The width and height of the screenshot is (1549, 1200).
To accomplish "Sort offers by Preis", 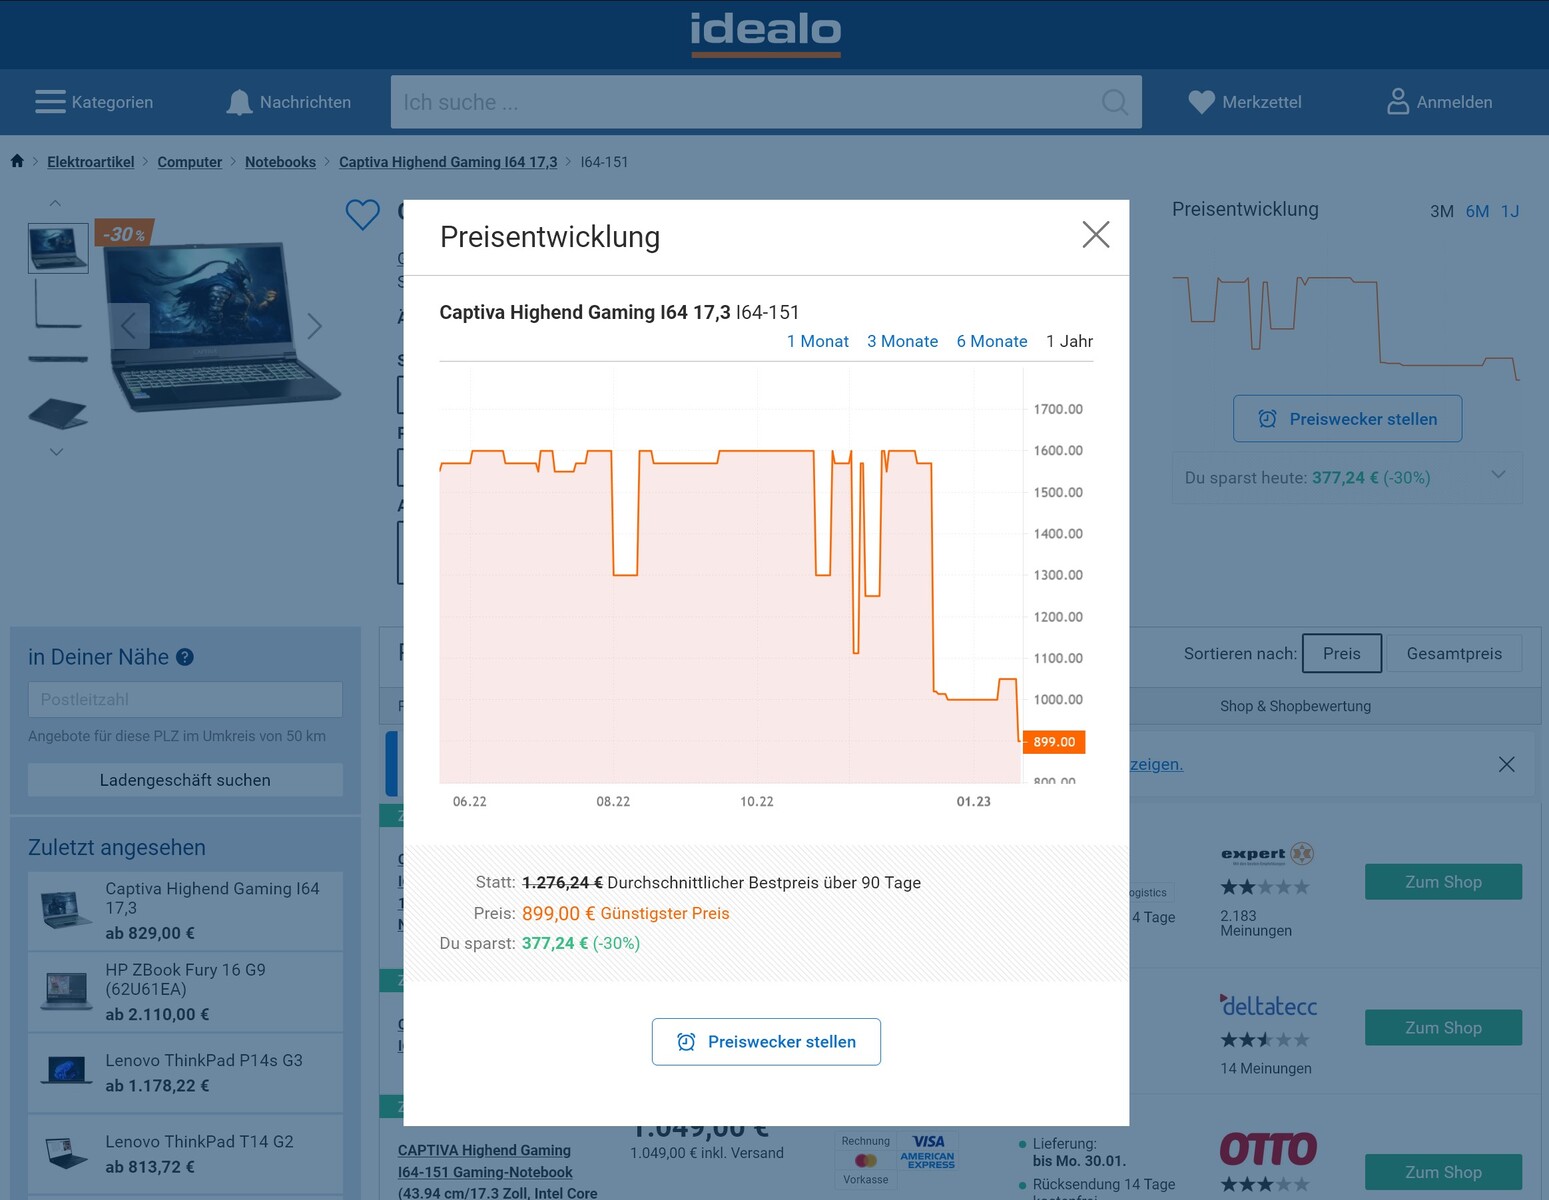I will (x=1342, y=653).
